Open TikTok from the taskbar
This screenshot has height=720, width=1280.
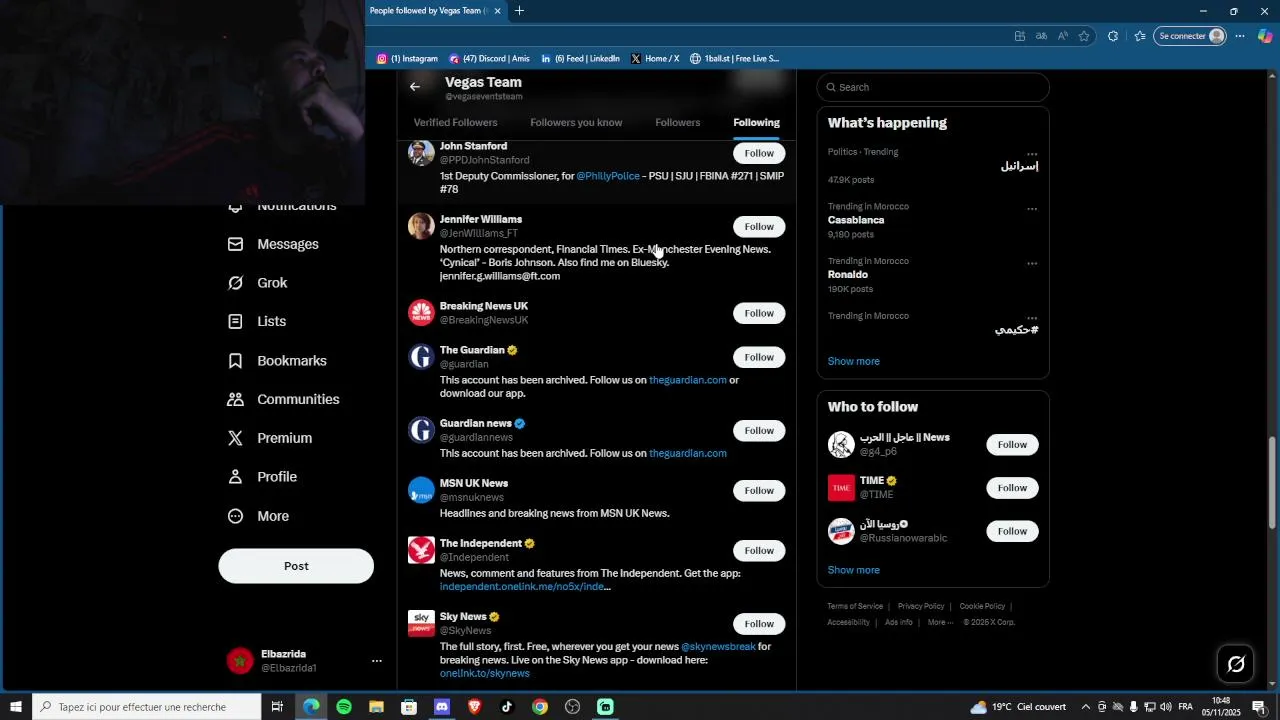(507, 707)
